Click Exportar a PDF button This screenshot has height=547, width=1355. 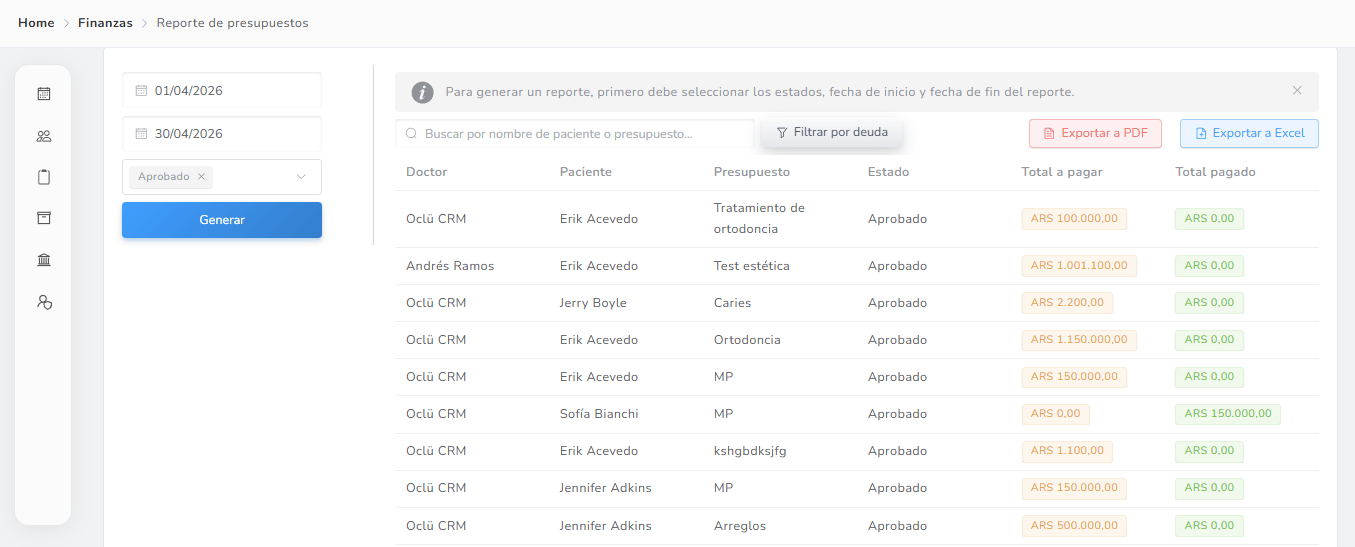[1095, 133]
